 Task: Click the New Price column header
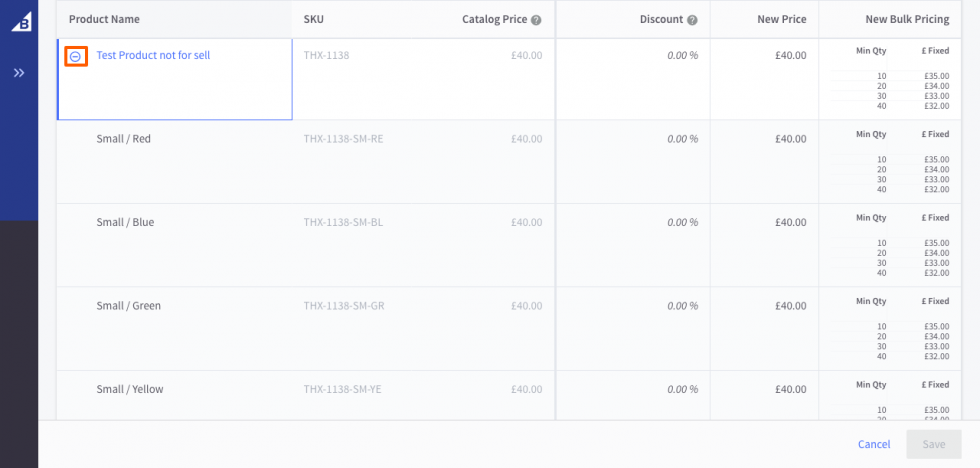pos(780,20)
